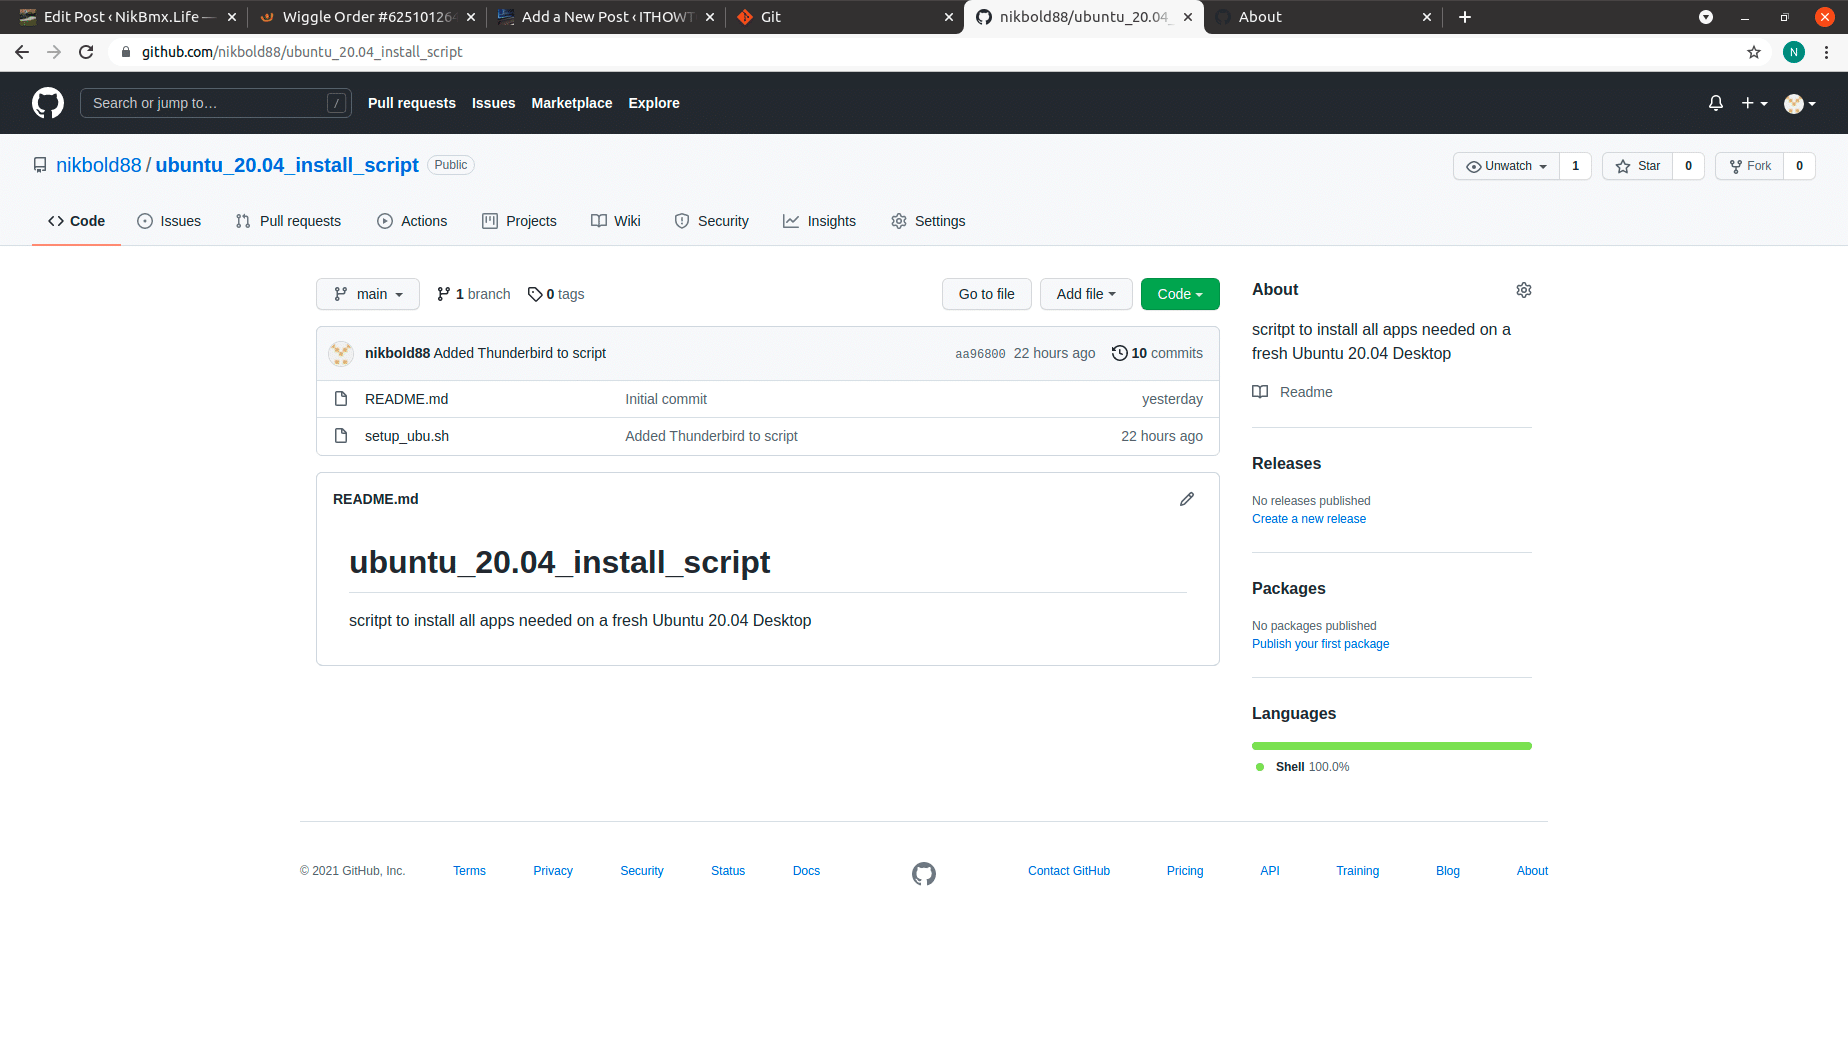
Task: Expand the green Code dropdown
Action: tap(1180, 294)
